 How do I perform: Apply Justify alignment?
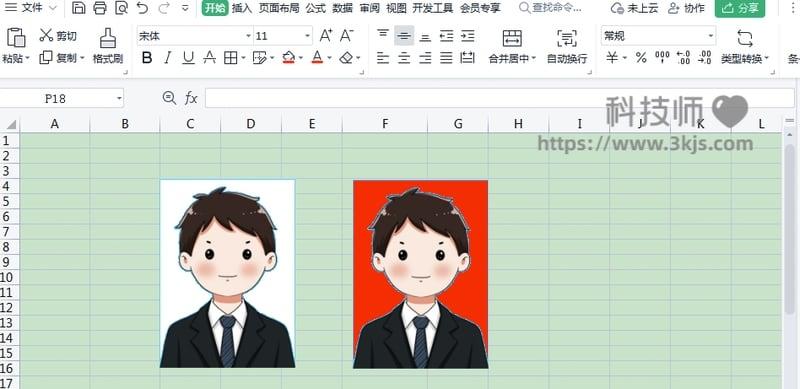[446, 58]
